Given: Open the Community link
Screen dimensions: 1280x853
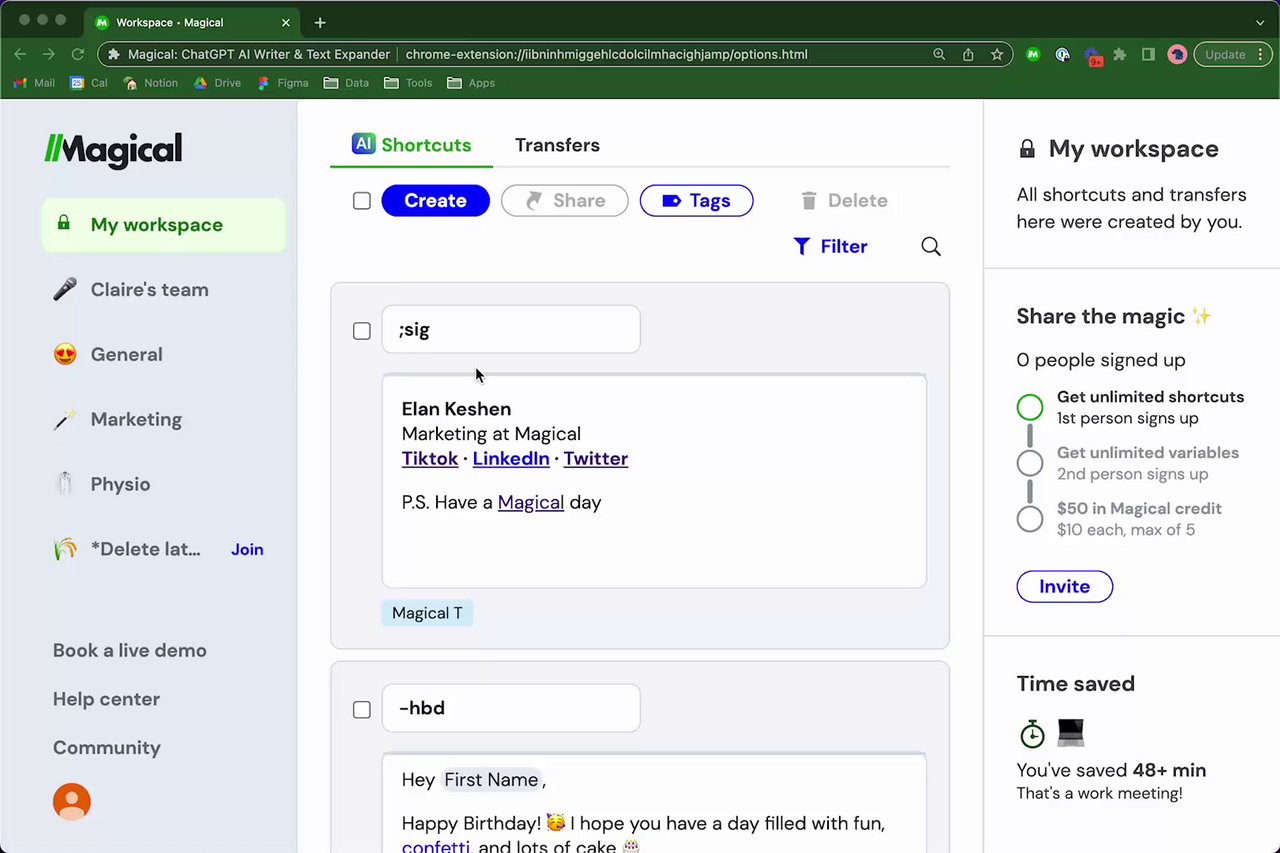Looking at the screenshot, I should [x=107, y=747].
